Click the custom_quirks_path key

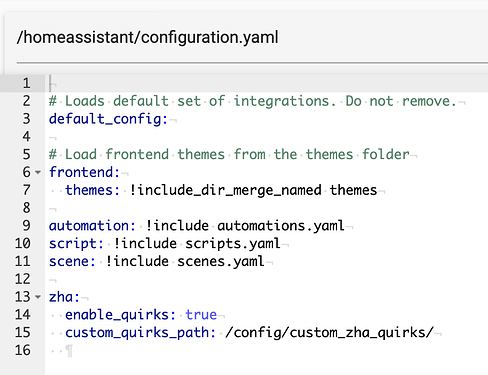point(140,333)
